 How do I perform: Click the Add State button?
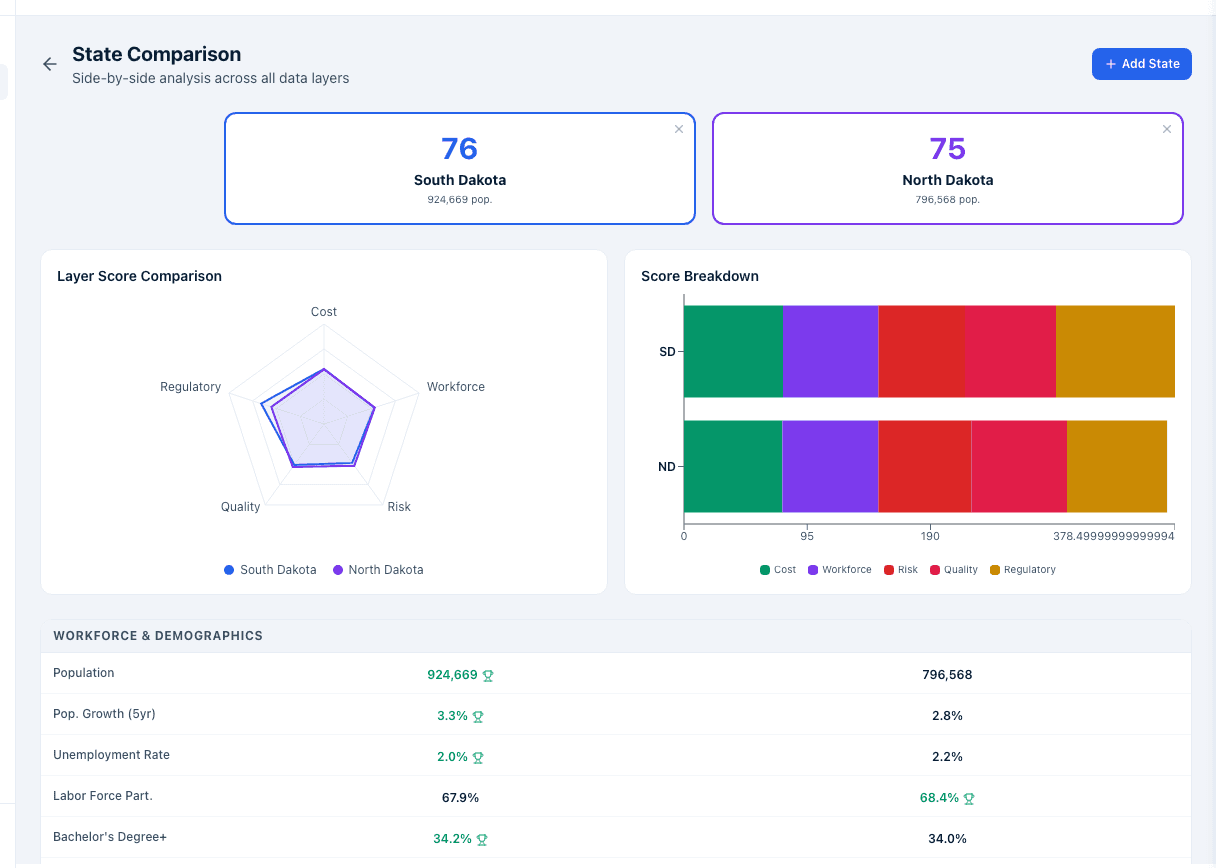(x=1141, y=64)
